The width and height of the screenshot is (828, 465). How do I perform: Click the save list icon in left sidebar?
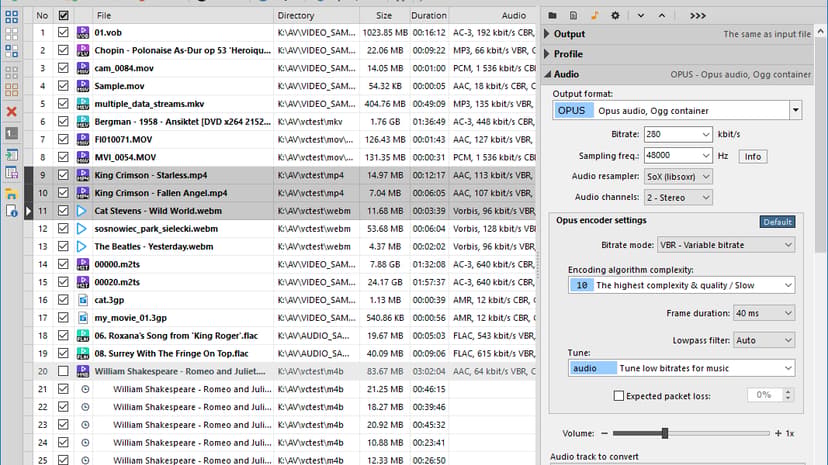11,173
